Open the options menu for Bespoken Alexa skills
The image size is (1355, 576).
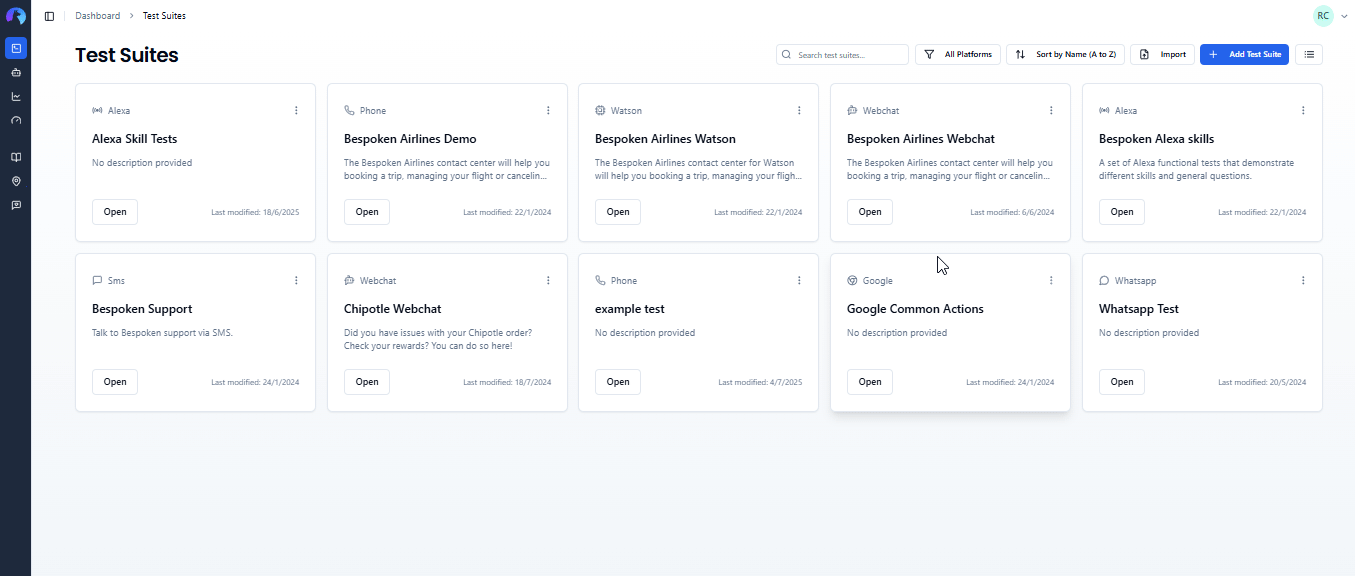click(x=1303, y=111)
